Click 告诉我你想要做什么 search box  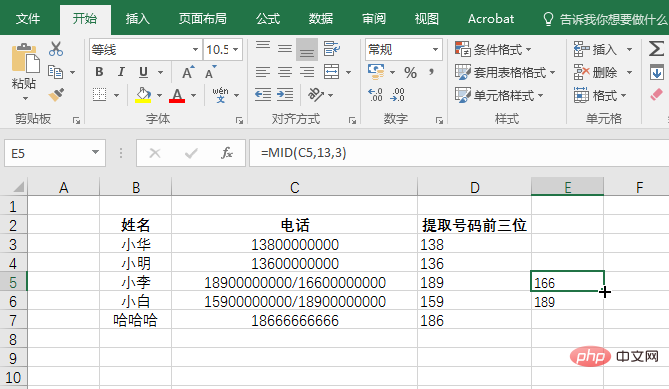tap(605, 19)
